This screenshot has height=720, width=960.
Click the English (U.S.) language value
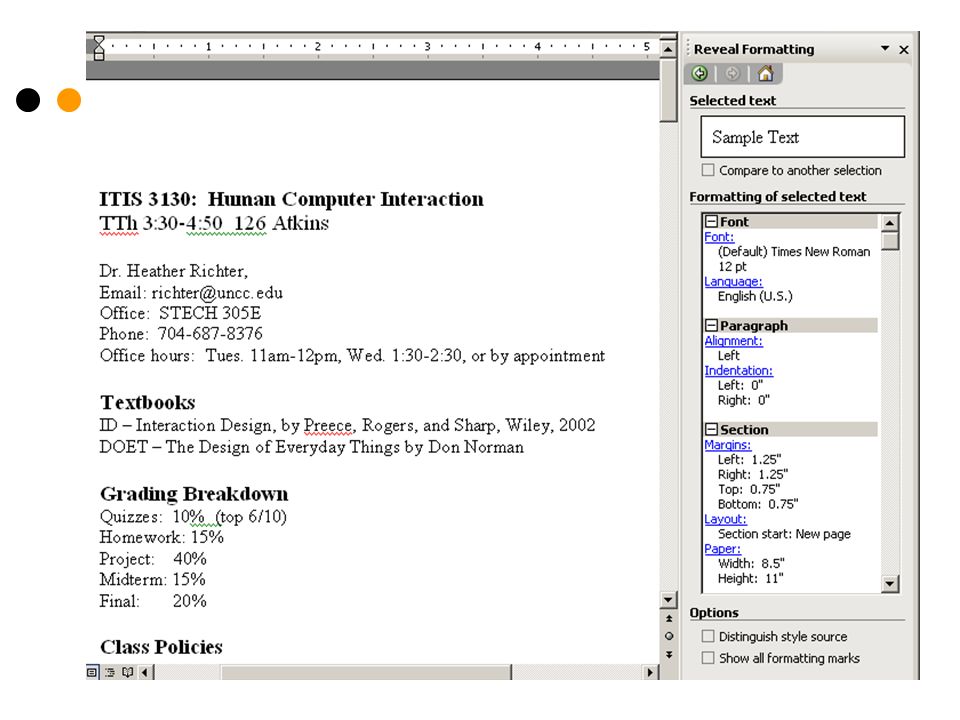coord(755,296)
